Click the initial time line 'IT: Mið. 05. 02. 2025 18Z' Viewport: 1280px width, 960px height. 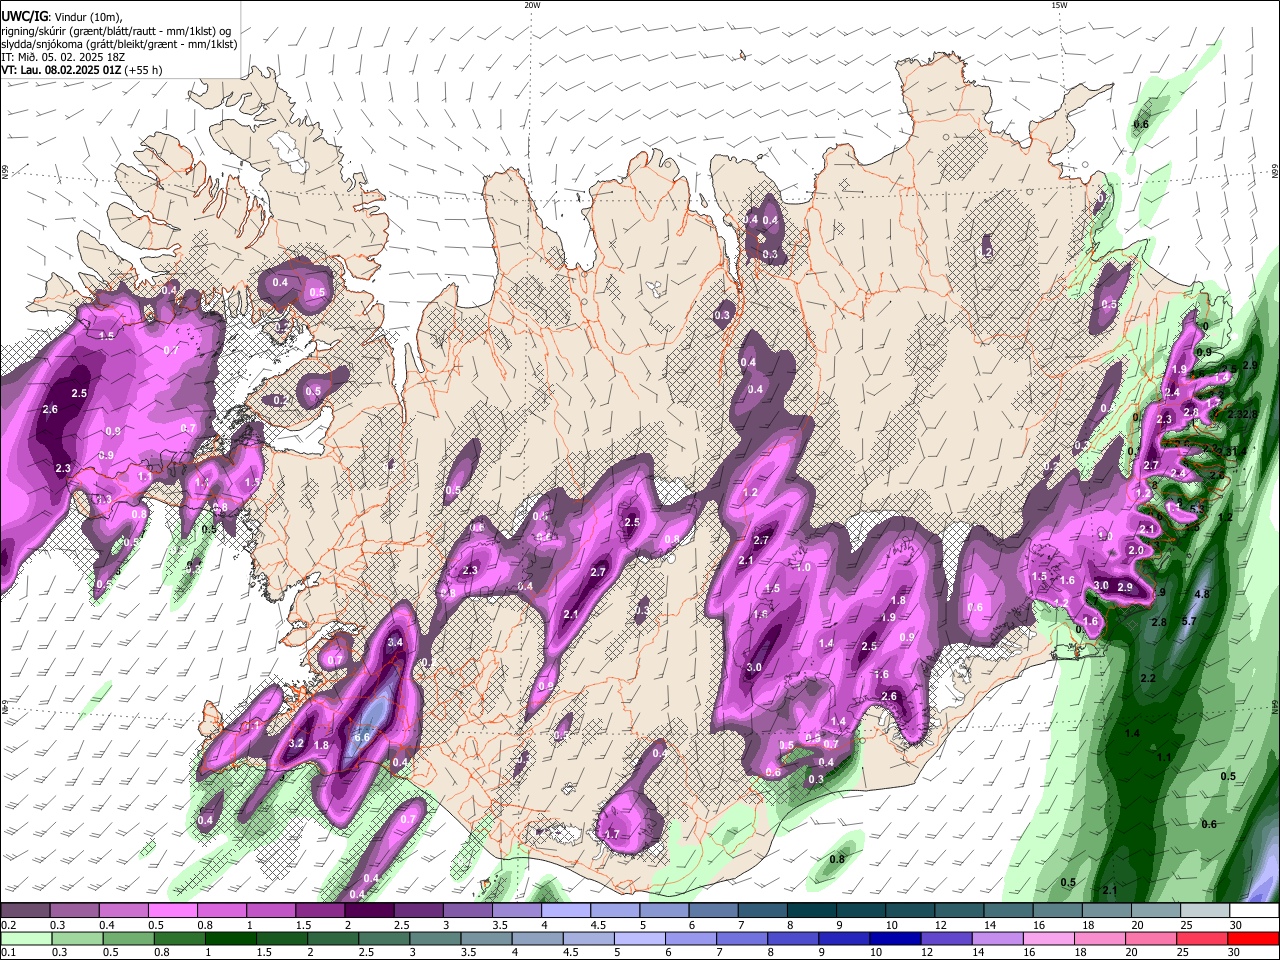pyautogui.click(x=62, y=57)
